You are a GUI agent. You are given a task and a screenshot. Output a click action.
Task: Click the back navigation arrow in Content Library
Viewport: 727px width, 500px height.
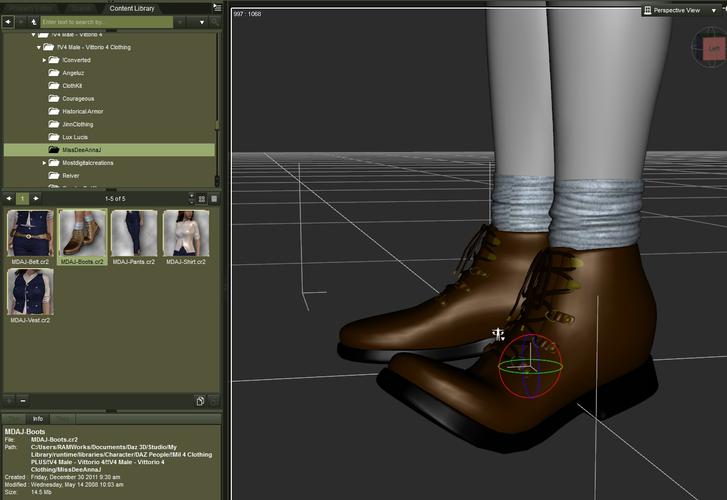tap(9, 20)
